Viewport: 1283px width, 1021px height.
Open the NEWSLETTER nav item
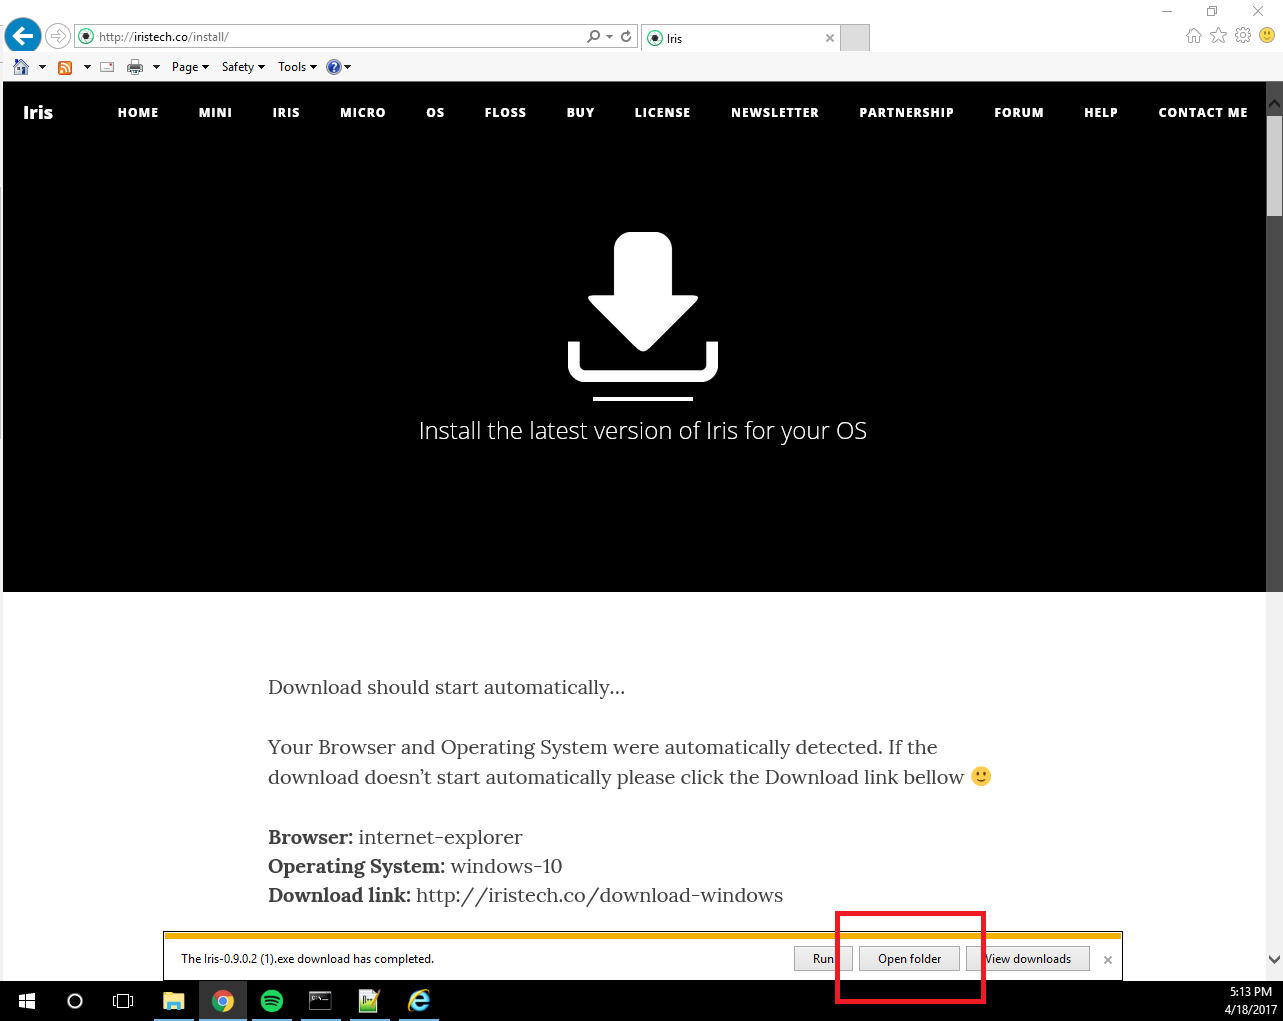click(x=775, y=113)
